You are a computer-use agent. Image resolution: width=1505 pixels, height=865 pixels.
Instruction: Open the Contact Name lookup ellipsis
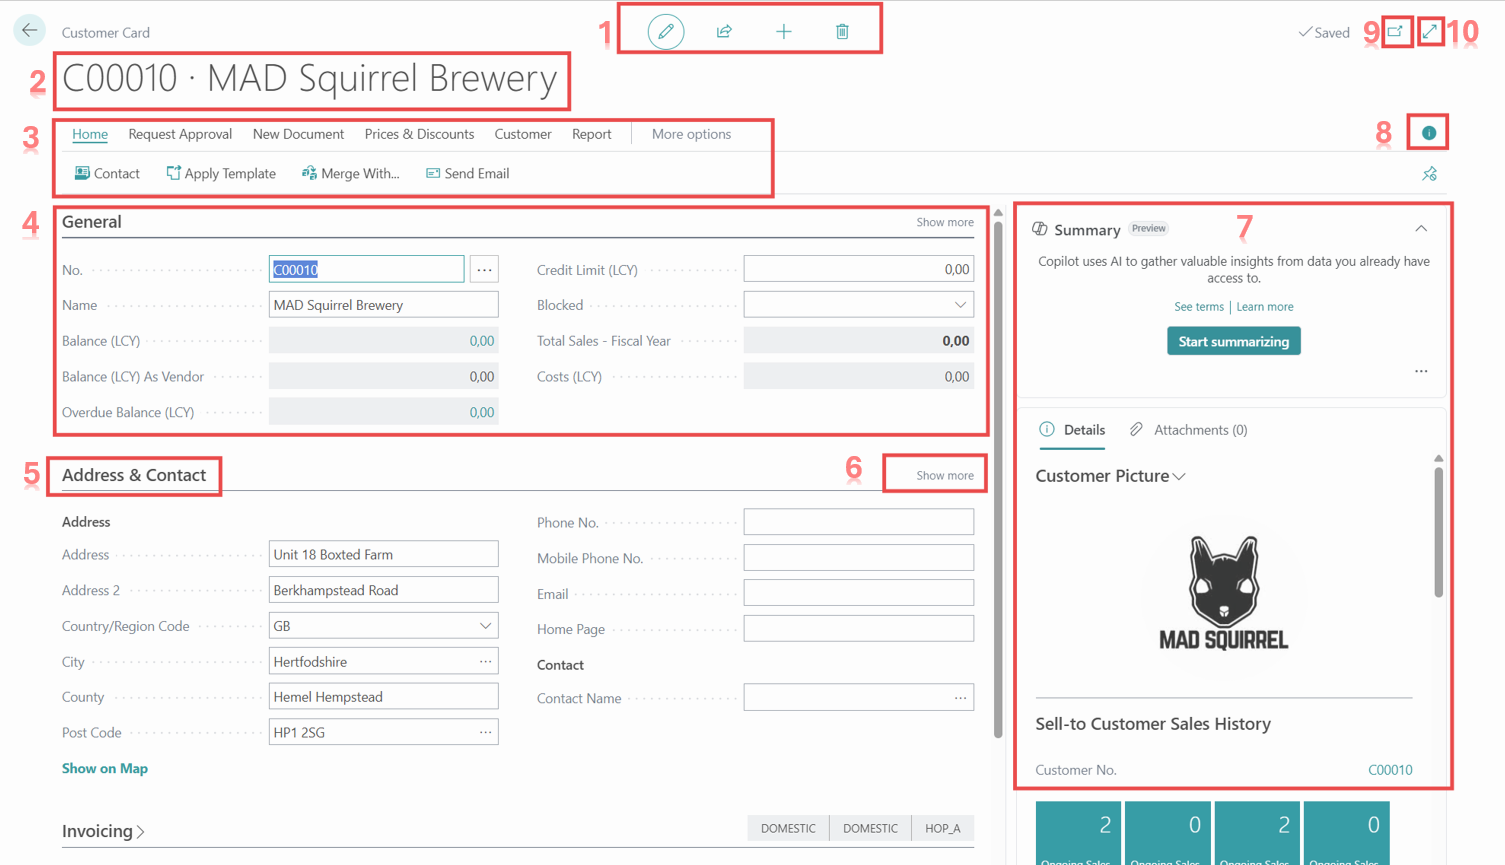point(960,698)
